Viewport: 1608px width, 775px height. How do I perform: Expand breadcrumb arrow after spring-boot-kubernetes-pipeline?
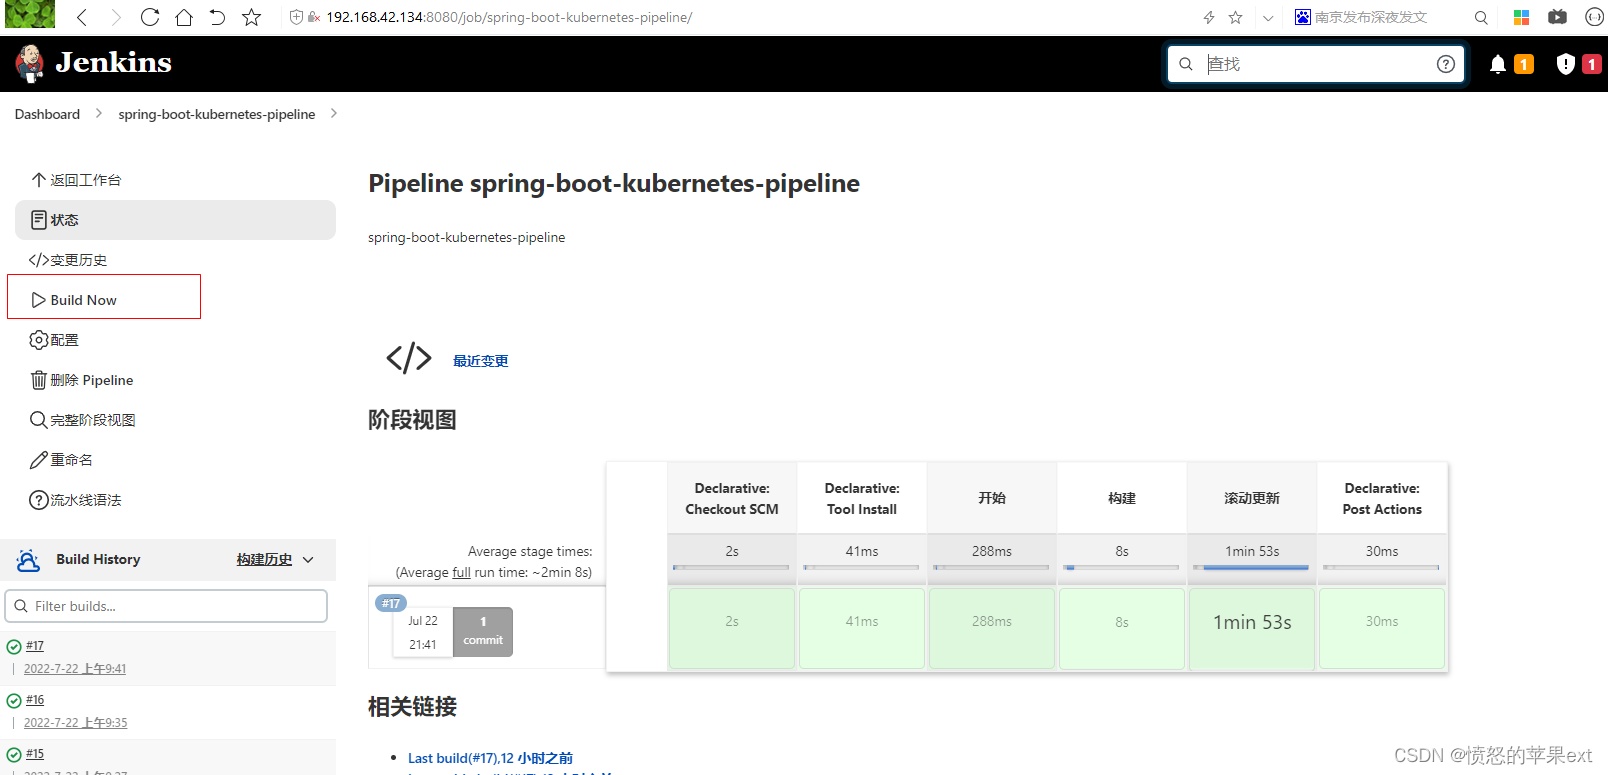point(334,113)
